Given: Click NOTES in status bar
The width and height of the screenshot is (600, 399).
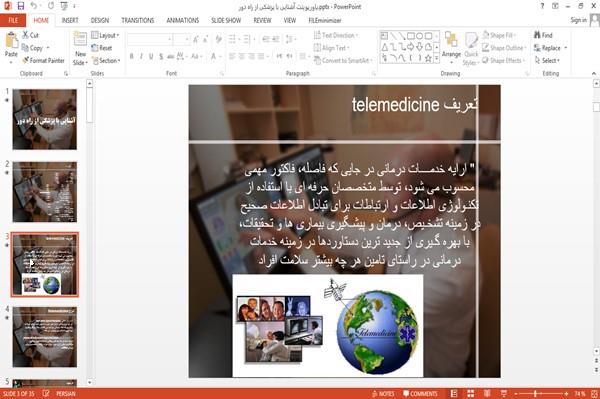Looking at the screenshot, I should pyautogui.click(x=383, y=394).
